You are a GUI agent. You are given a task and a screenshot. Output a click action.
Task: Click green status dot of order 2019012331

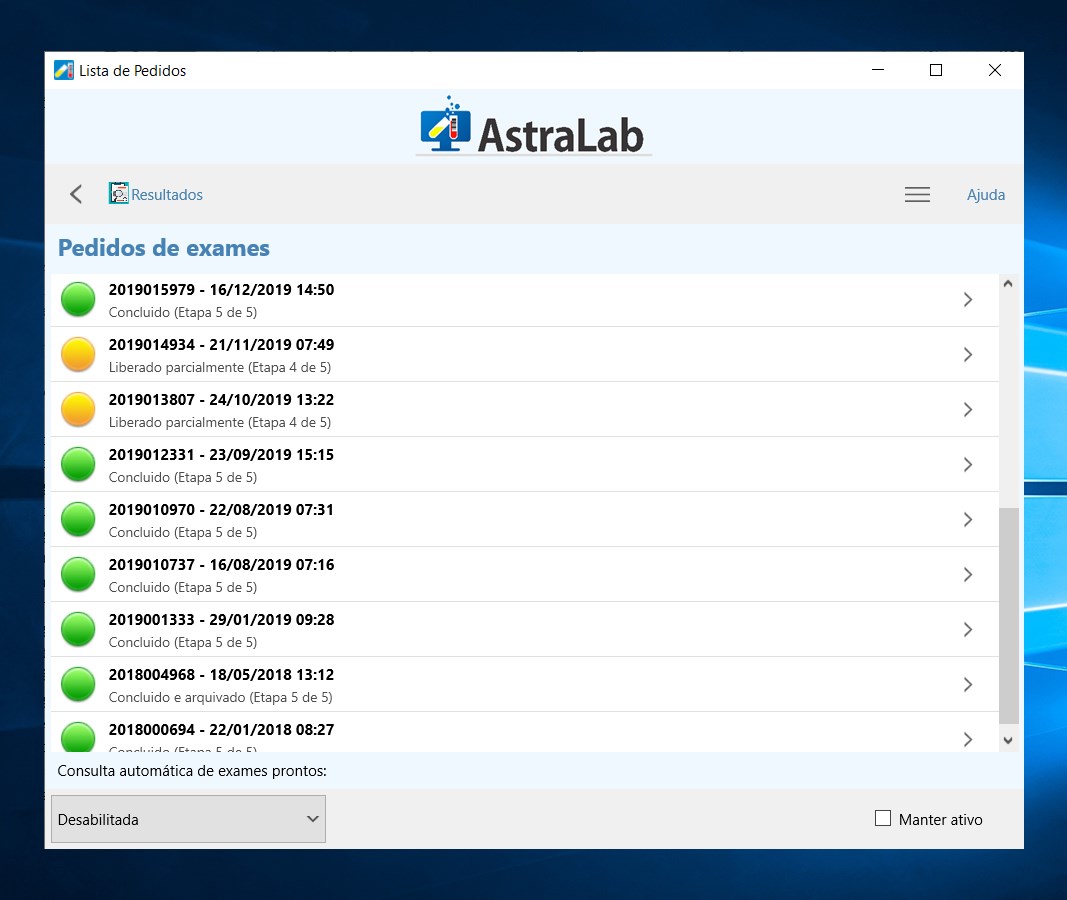[x=78, y=465]
